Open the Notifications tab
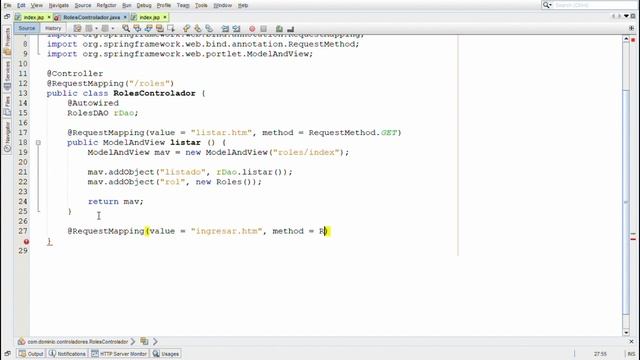The image size is (640, 360). (x=68, y=353)
